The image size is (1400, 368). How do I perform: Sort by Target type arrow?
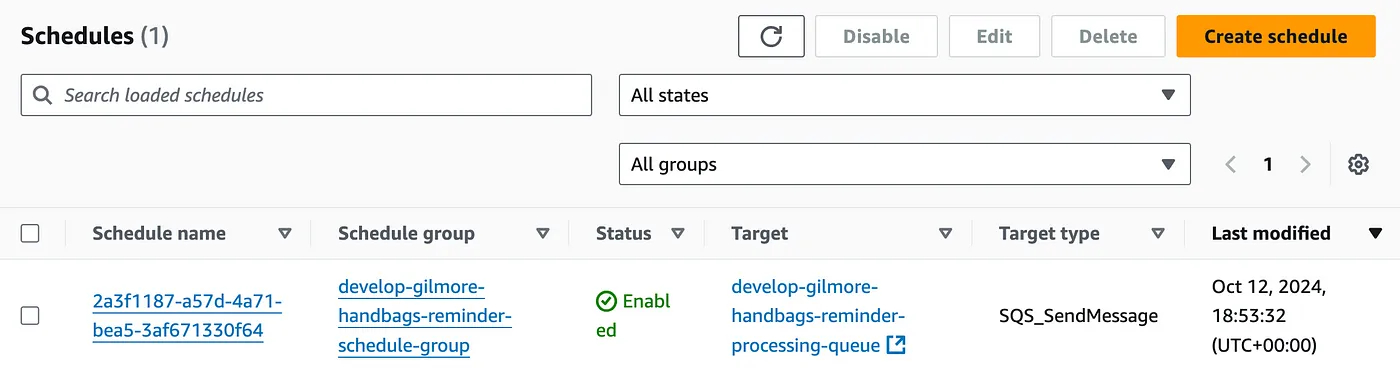pyautogui.click(x=1158, y=234)
